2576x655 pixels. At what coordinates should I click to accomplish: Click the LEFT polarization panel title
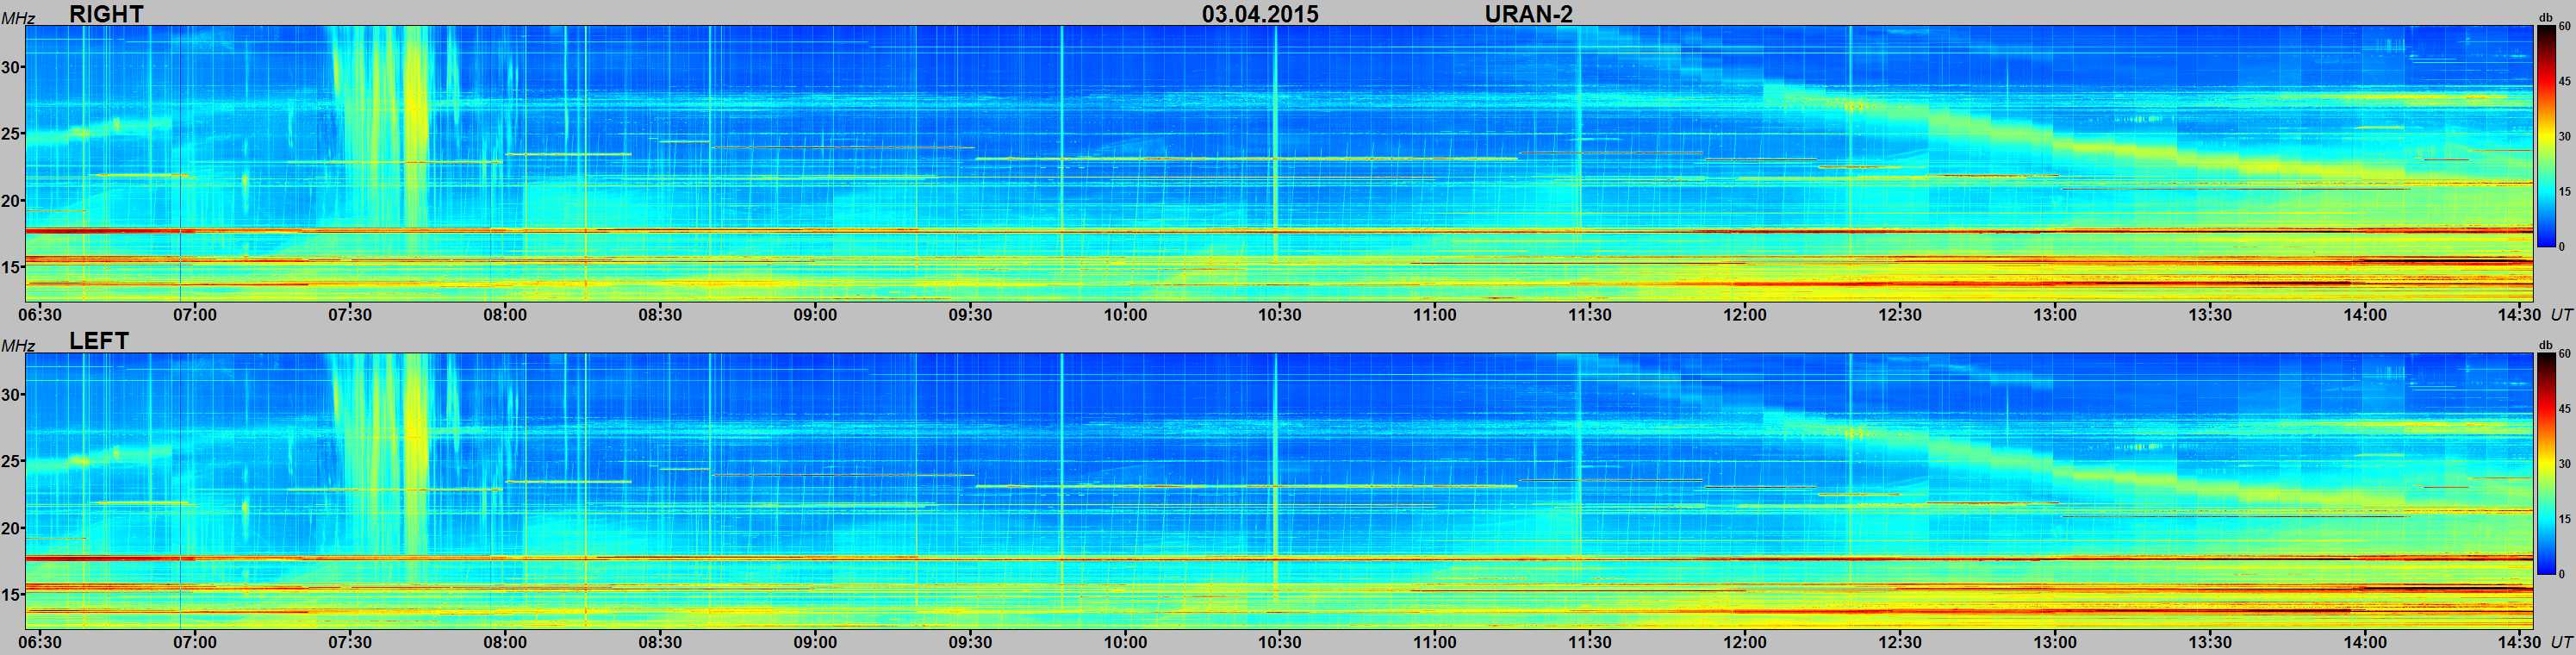[99, 341]
